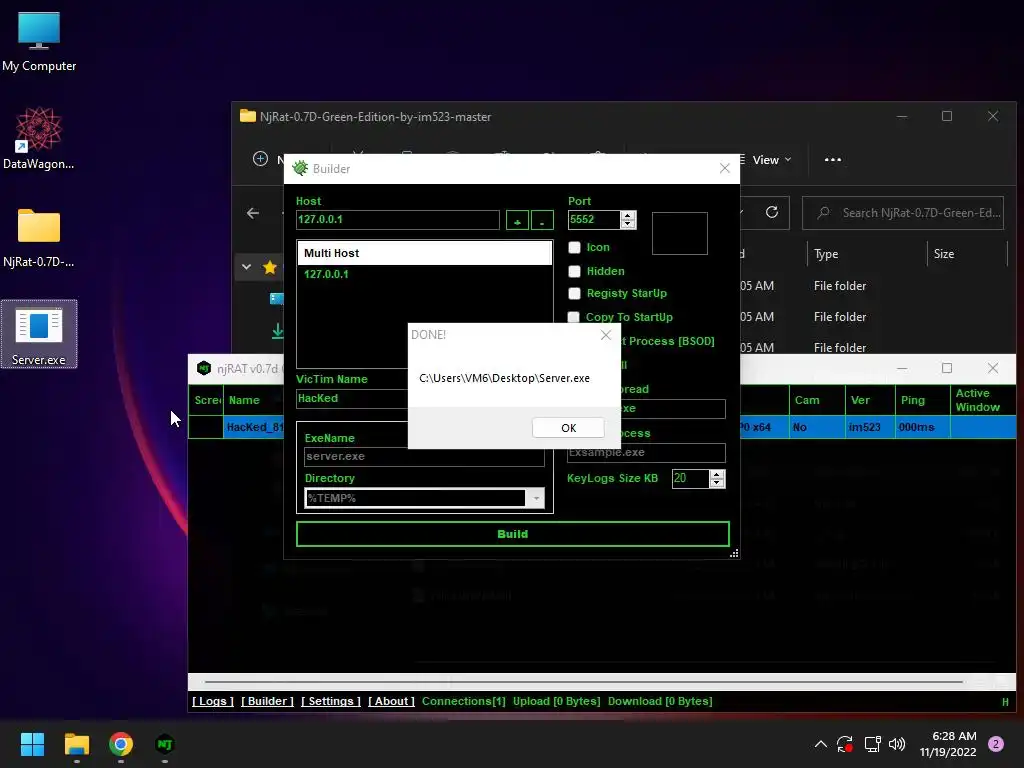Viewport: 1024px width, 768px height.
Task: Enable the Registy StartUp checkbox
Action: (x=575, y=293)
